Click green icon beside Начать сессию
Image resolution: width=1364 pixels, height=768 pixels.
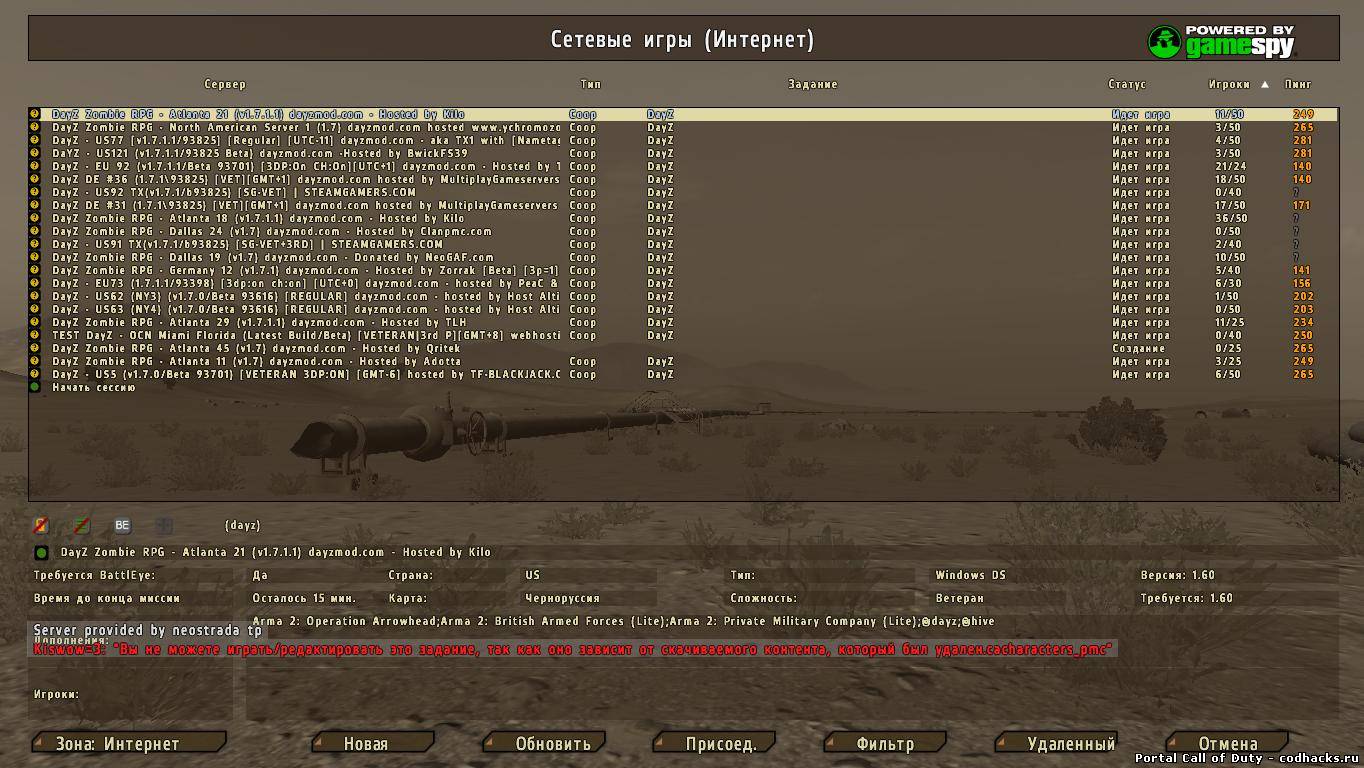pyautogui.click(x=35, y=388)
